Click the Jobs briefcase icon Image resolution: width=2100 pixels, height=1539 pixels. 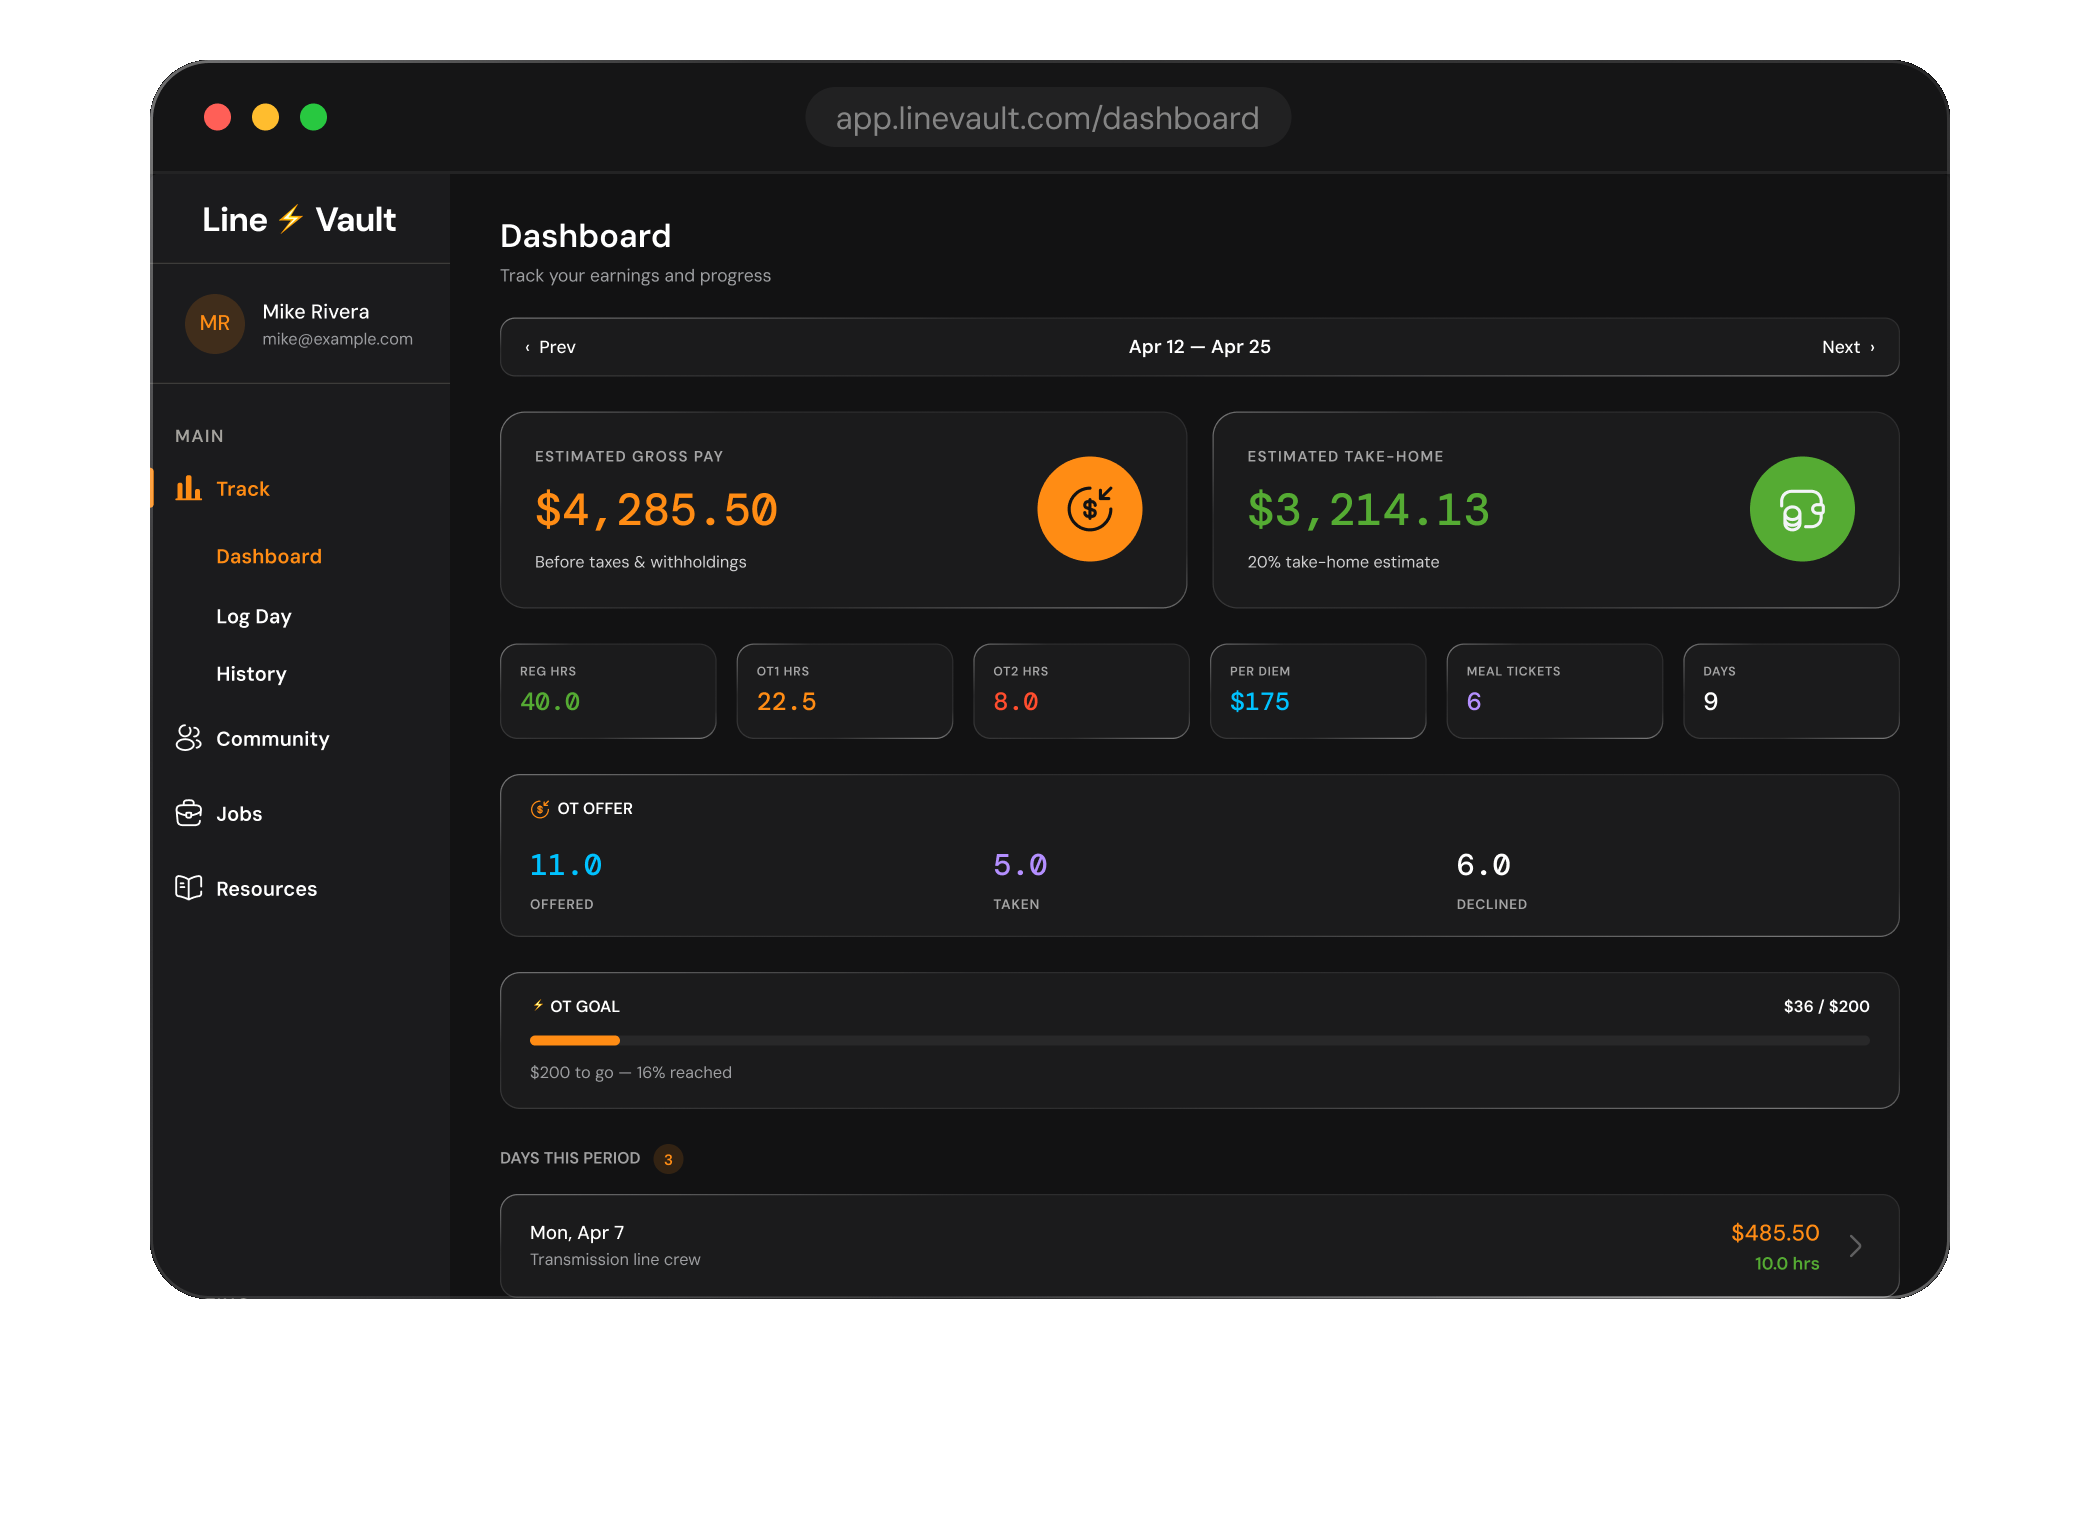point(188,813)
